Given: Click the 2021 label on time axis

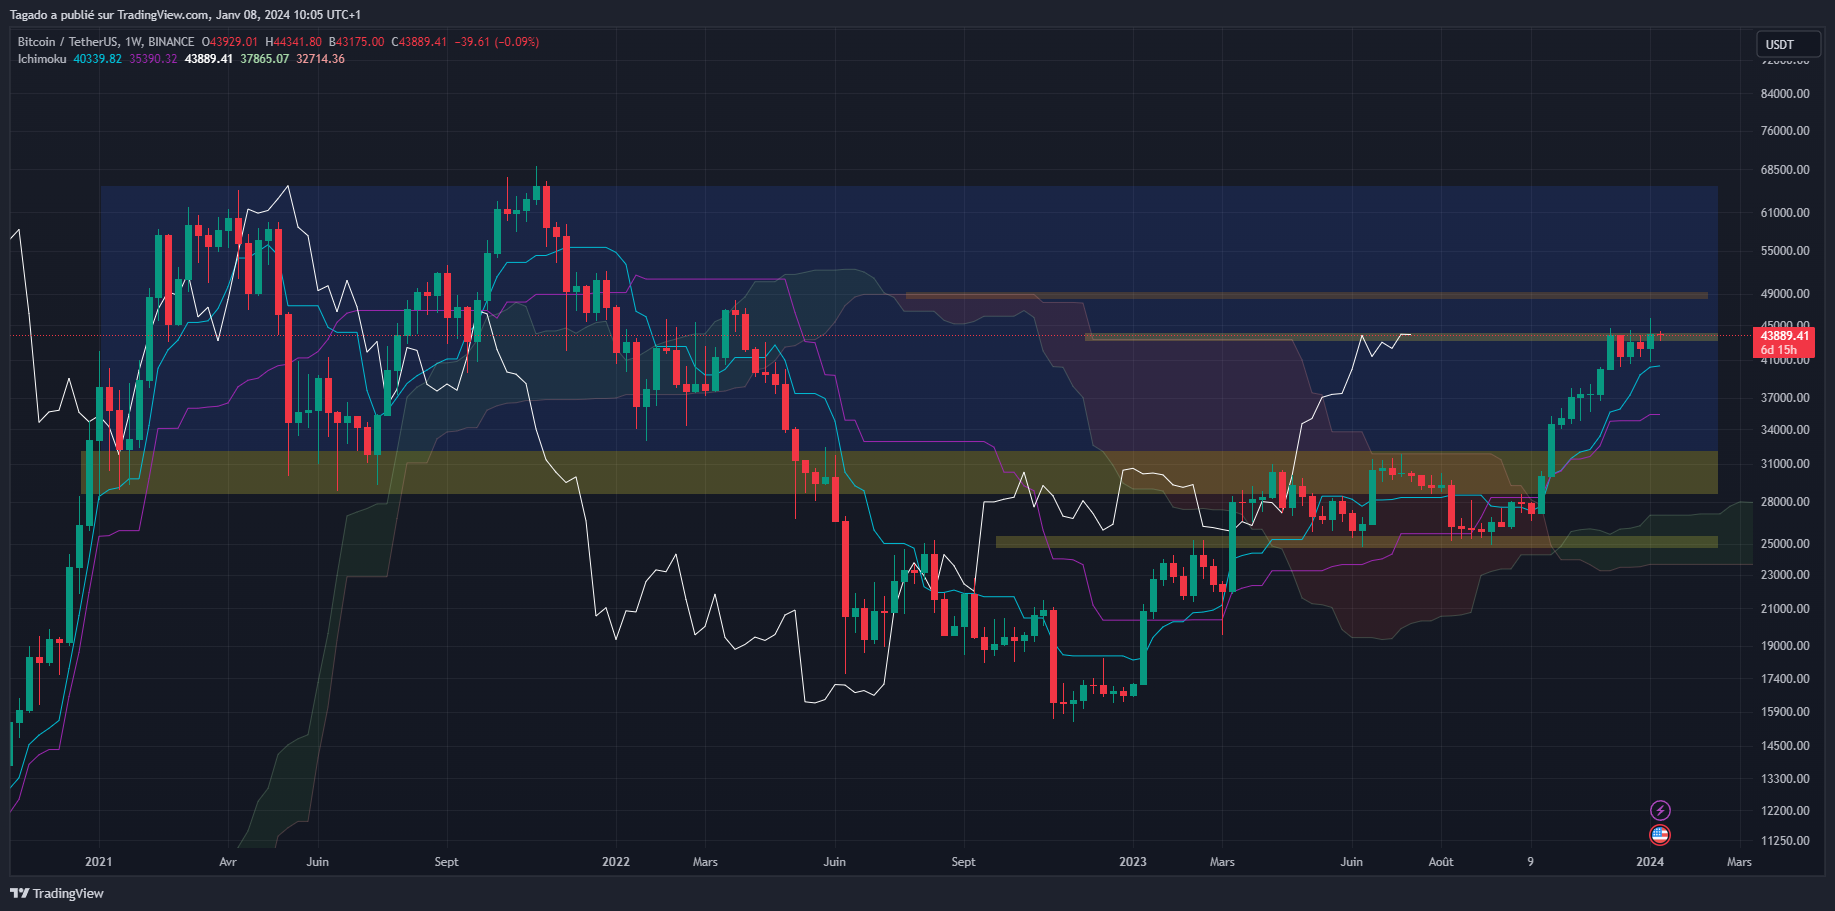Looking at the screenshot, I should 97,861.
